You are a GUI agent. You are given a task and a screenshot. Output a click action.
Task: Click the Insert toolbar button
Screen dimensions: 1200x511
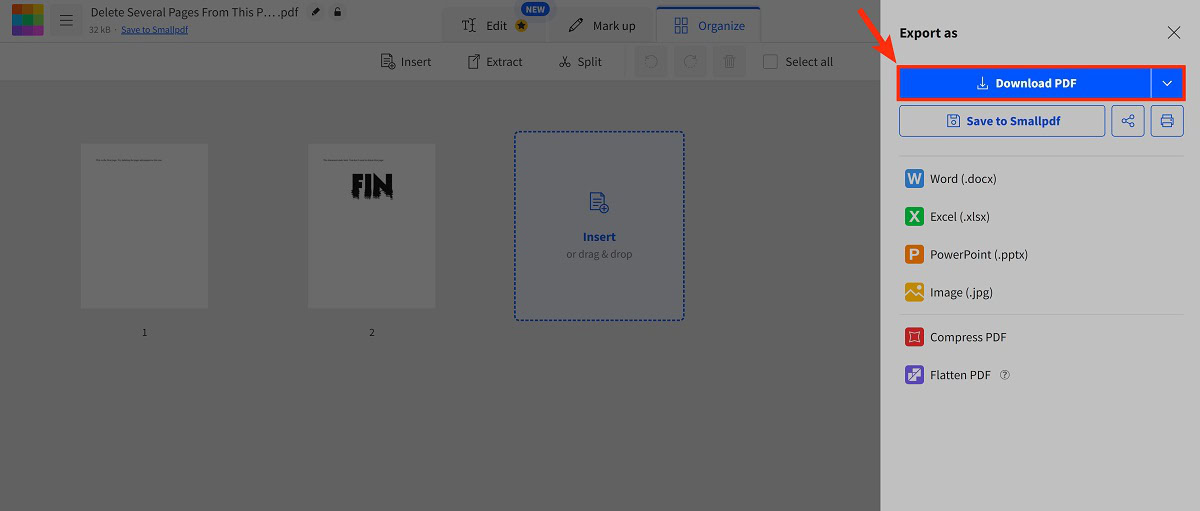tap(406, 62)
